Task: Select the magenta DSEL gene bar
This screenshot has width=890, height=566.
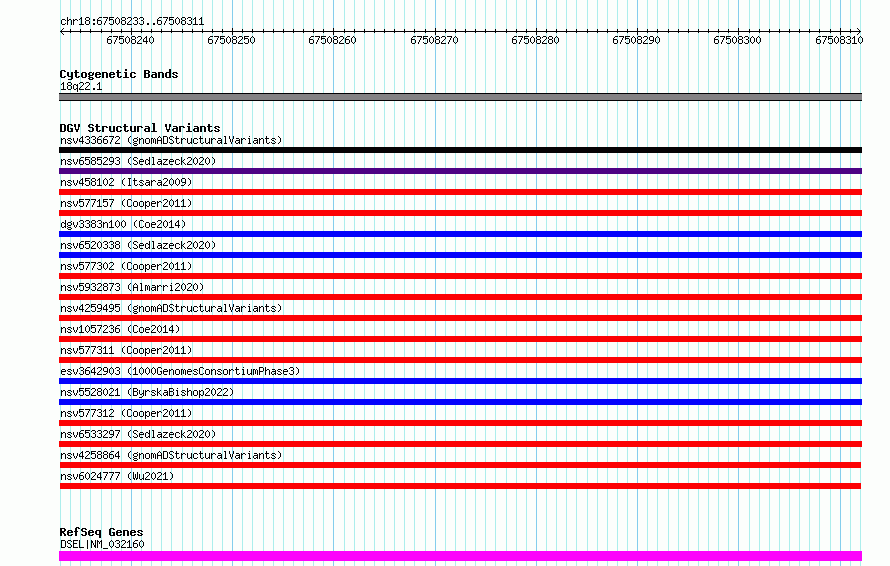Action: click(x=460, y=556)
